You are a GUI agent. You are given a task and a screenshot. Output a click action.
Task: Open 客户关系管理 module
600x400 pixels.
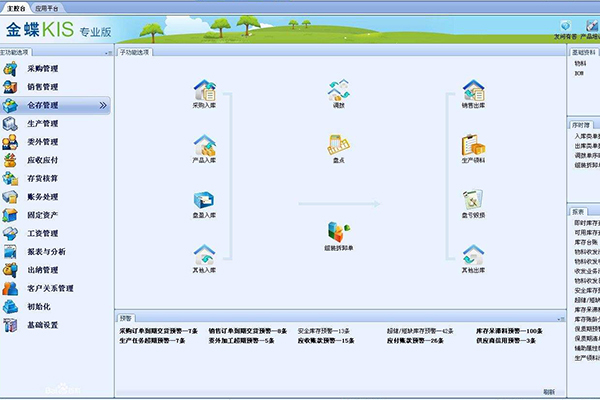[50, 288]
